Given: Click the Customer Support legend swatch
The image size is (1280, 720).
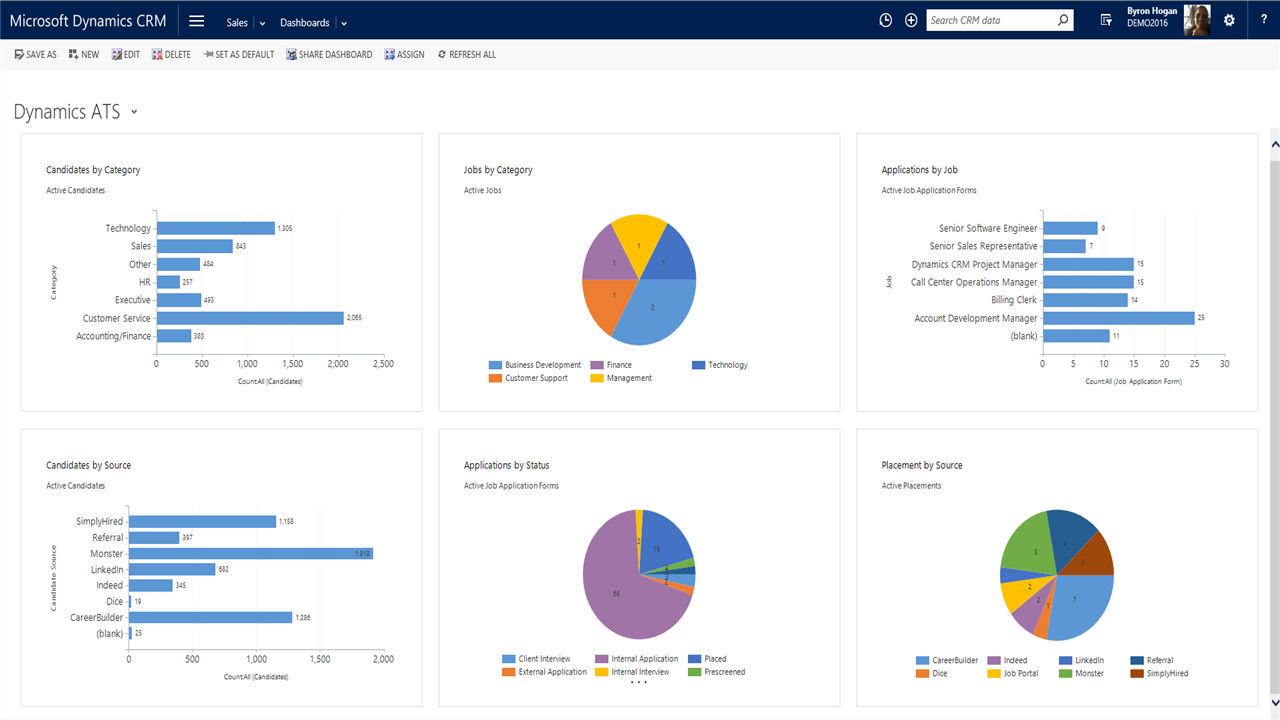Looking at the screenshot, I should click(x=495, y=378).
